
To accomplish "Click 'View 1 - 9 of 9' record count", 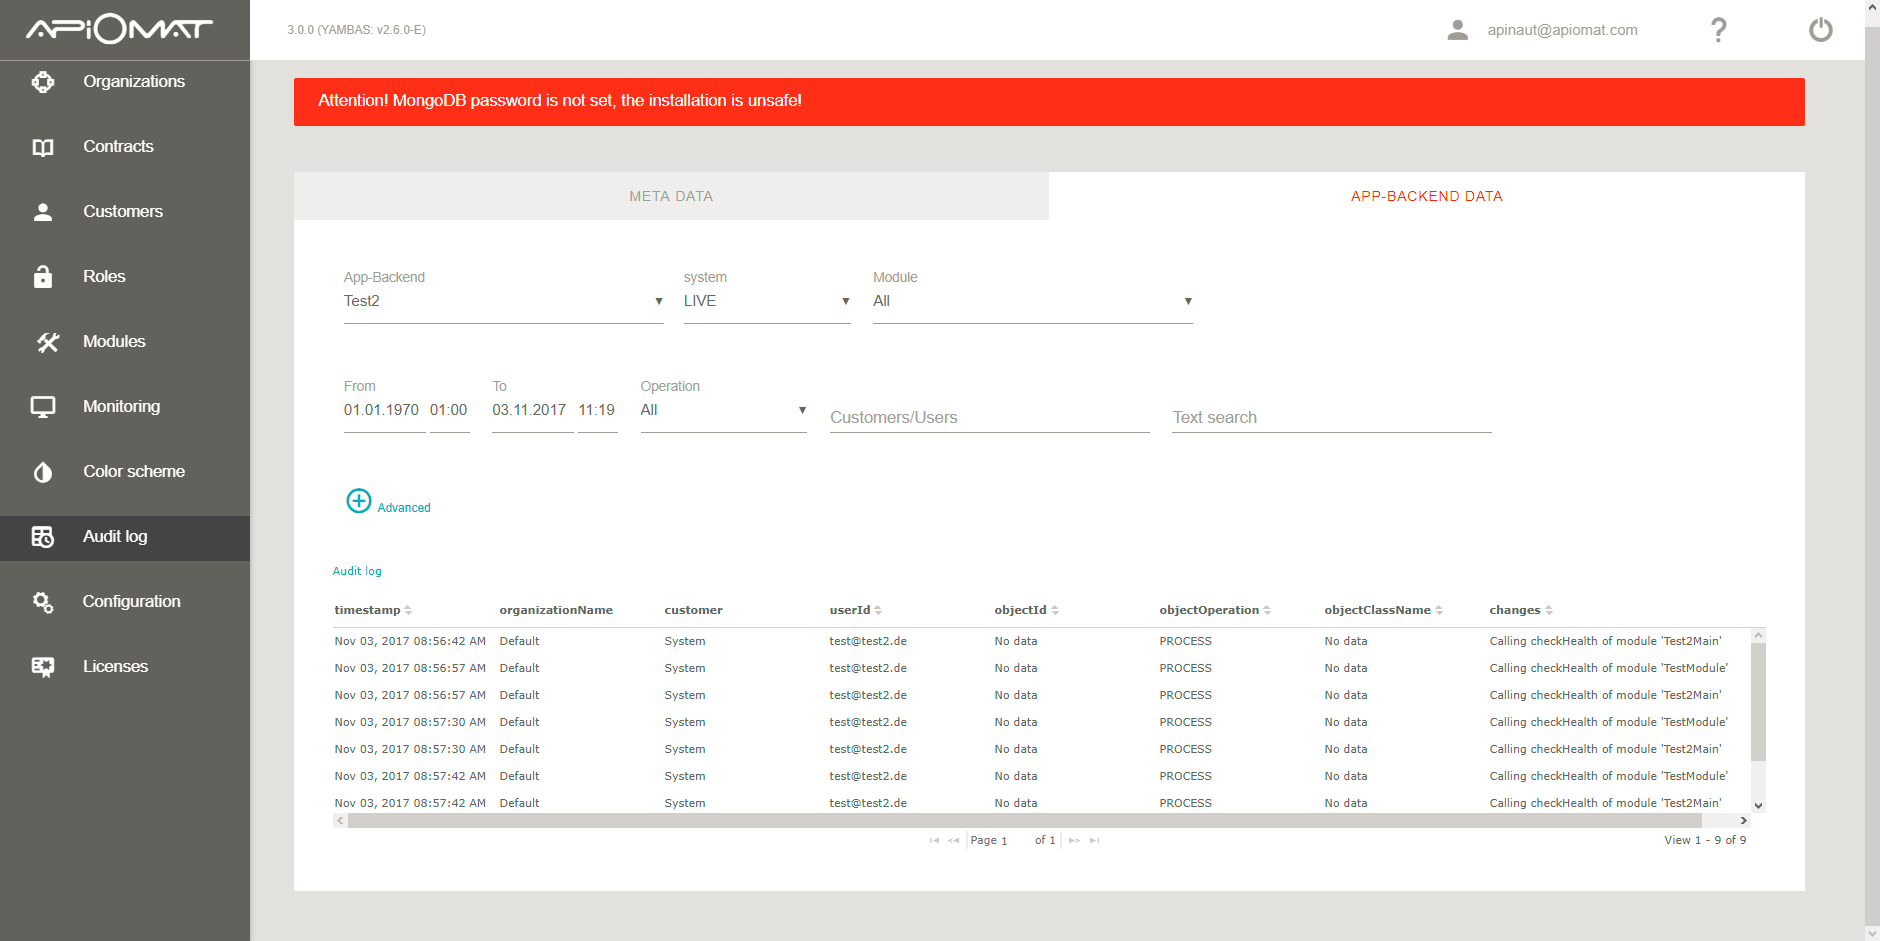I will (1705, 841).
